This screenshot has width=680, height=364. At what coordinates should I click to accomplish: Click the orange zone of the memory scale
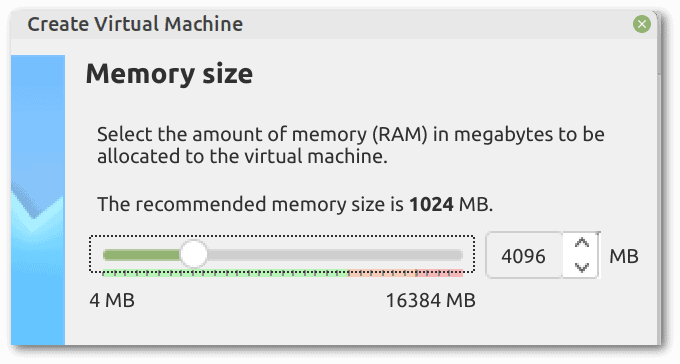(x=382, y=273)
